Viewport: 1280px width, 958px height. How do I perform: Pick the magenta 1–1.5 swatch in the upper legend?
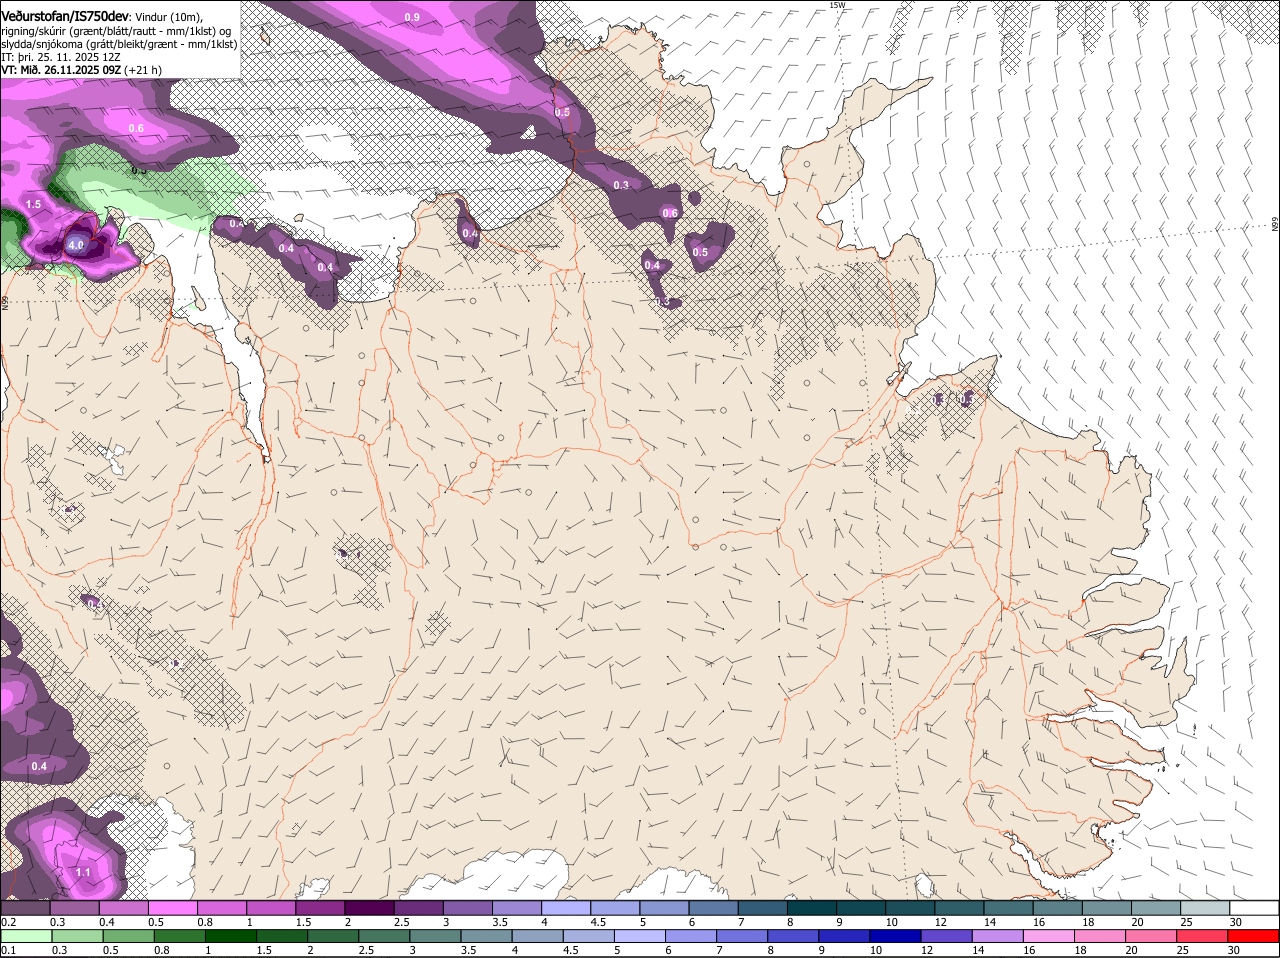(x=271, y=908)
